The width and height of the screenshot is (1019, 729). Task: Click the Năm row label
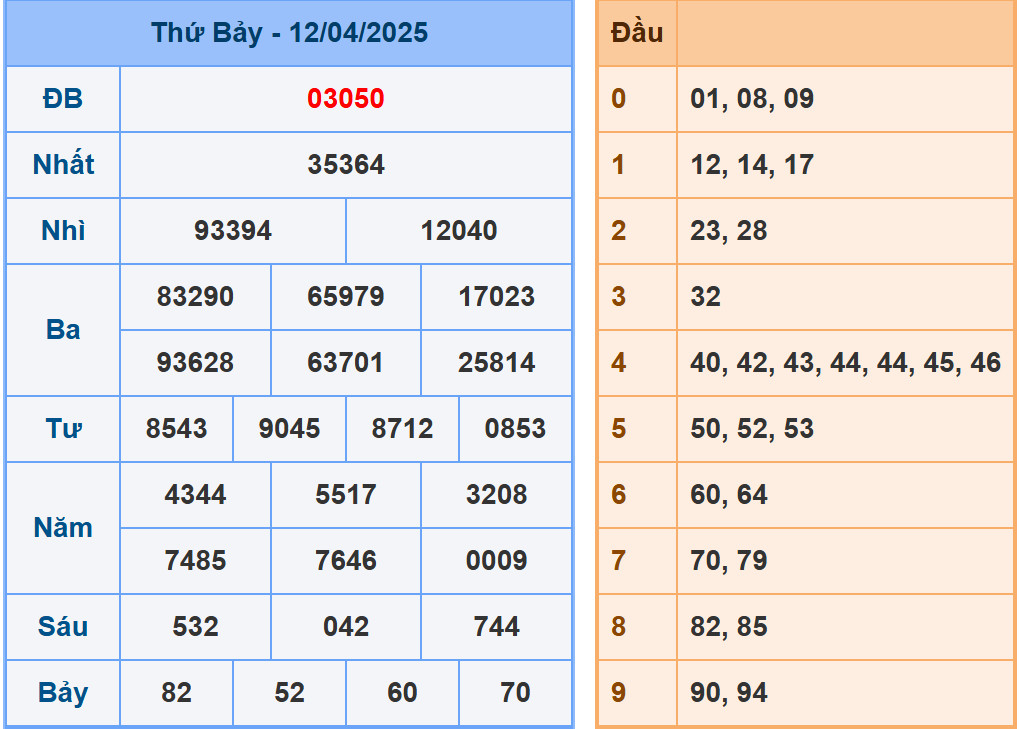(x=63, y=528)
